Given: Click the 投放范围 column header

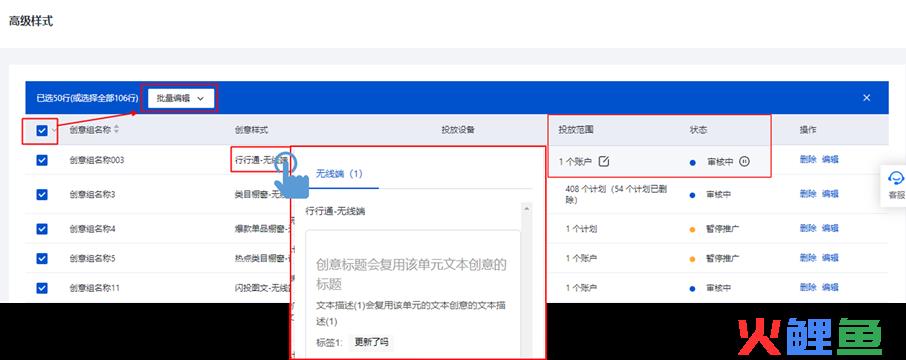Looking at the screenshot, I should point(575,130).
